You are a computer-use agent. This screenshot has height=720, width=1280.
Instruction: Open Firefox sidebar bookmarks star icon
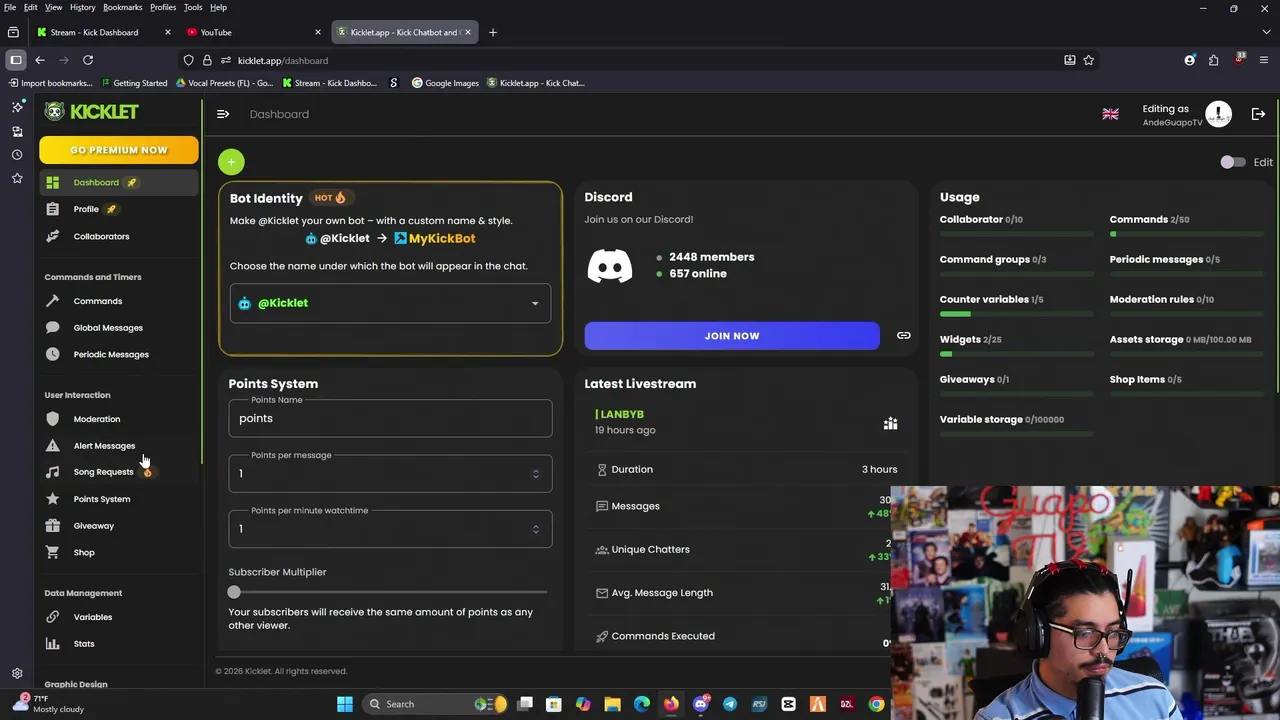click(x=17, y=178)
